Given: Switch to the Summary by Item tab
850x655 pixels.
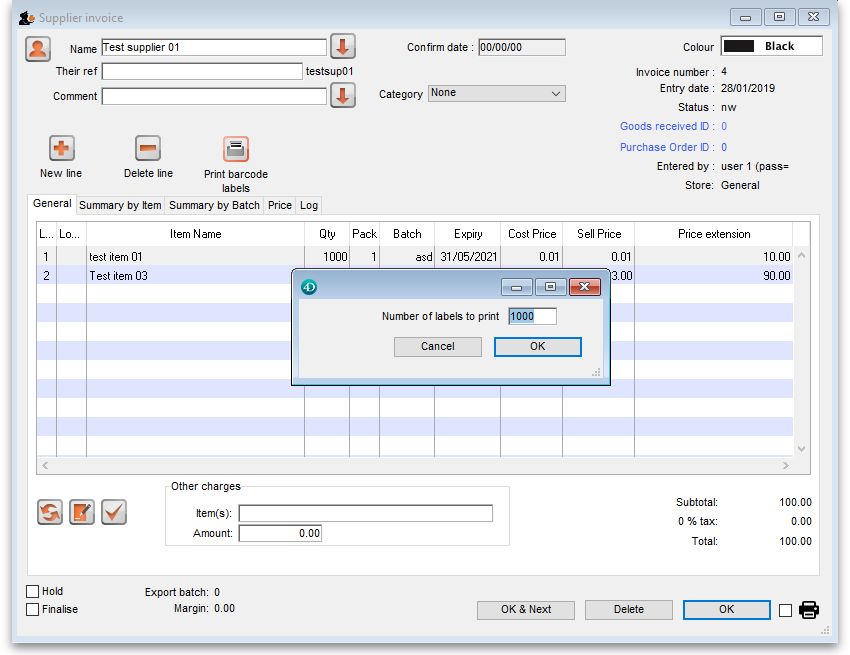Looking at the screenshot, I should pos(120,205).
